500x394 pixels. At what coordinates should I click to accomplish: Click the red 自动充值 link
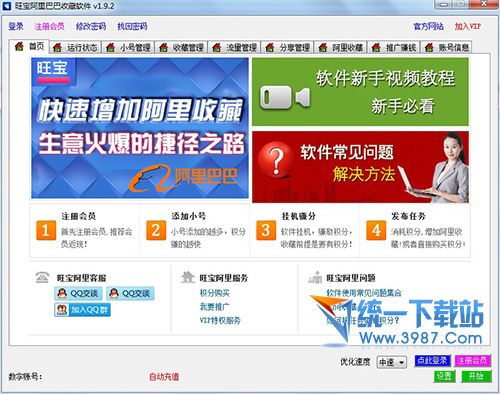point(164,377)
